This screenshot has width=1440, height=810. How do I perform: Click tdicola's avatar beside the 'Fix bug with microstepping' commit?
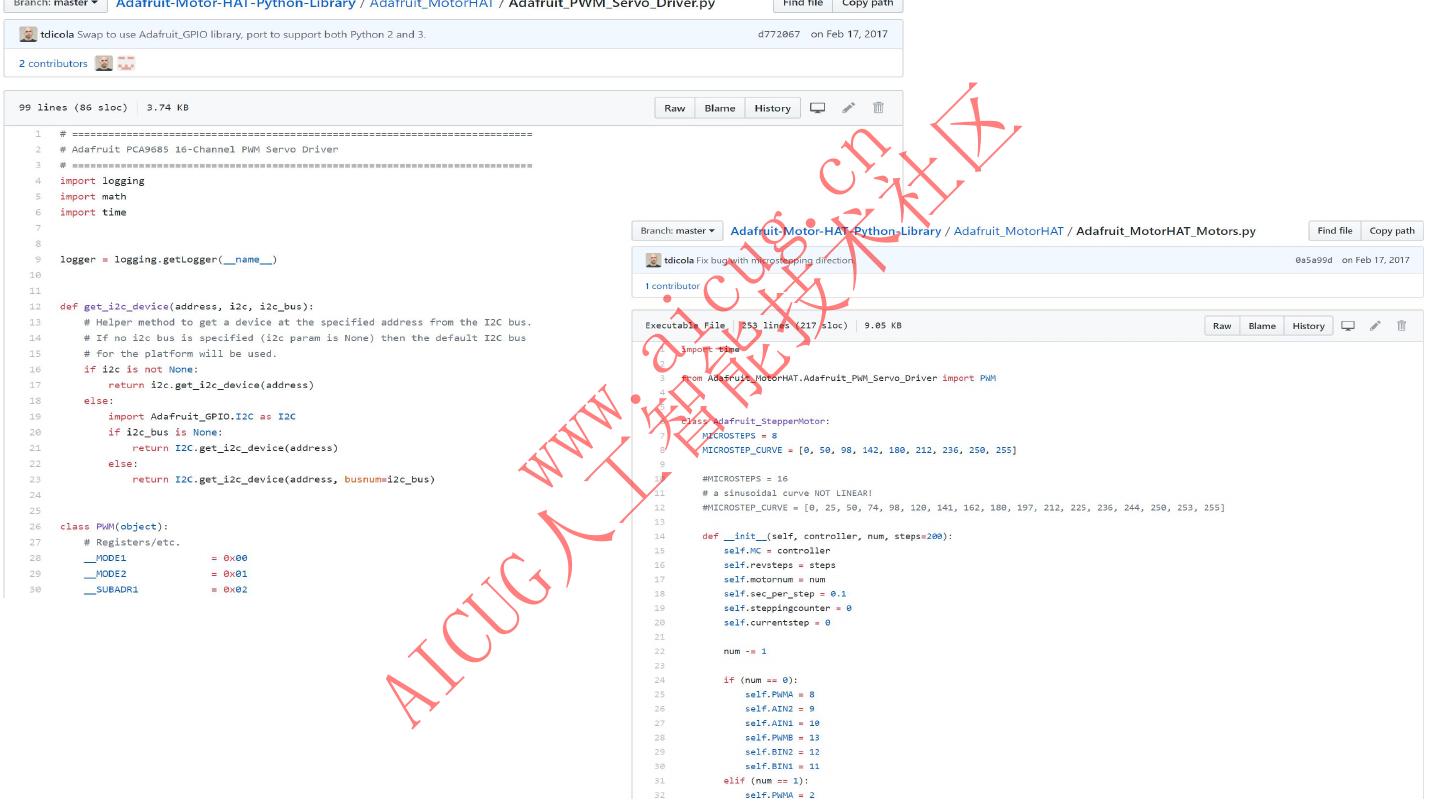(653, 260)
